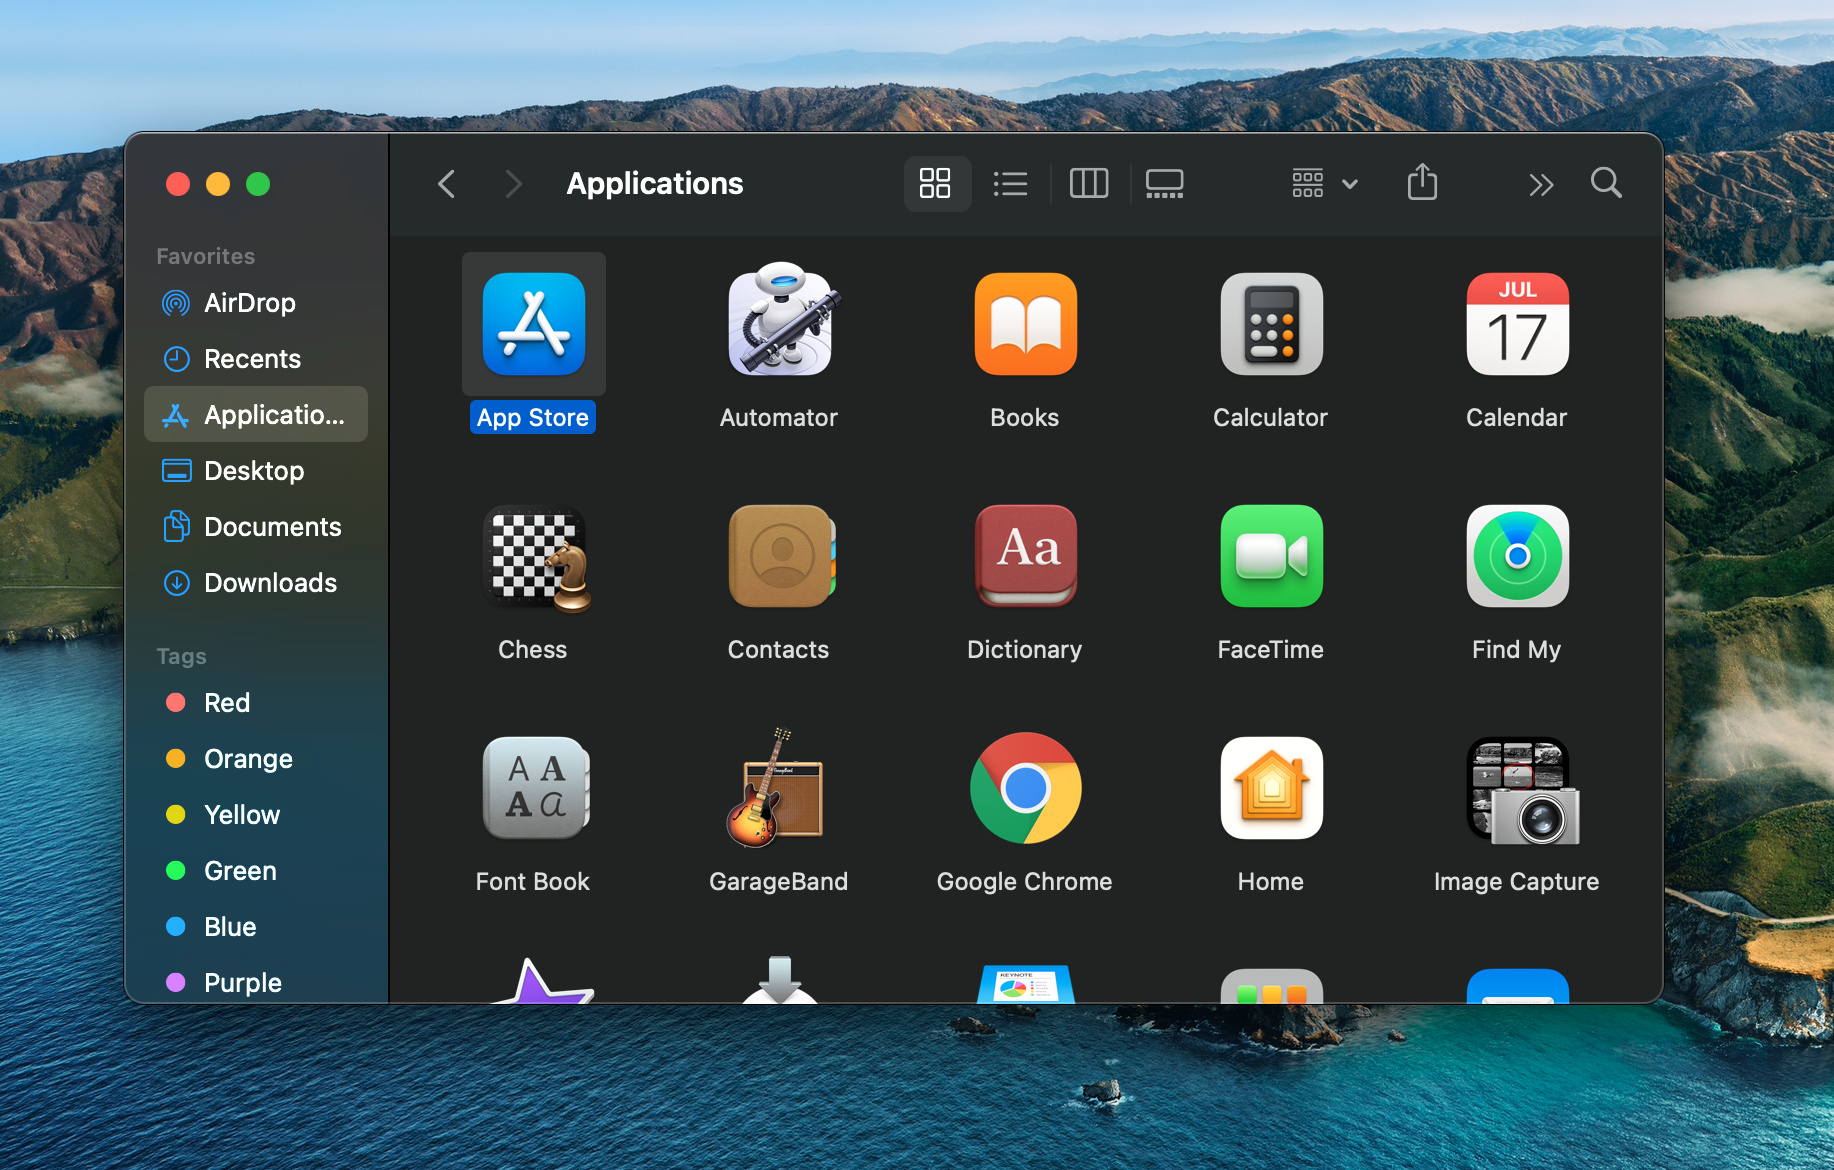Image resolution: width=1834 pixels, height=1170 pixels.
Task: Select the Calculator app icon
Action: coord(1271,324)
